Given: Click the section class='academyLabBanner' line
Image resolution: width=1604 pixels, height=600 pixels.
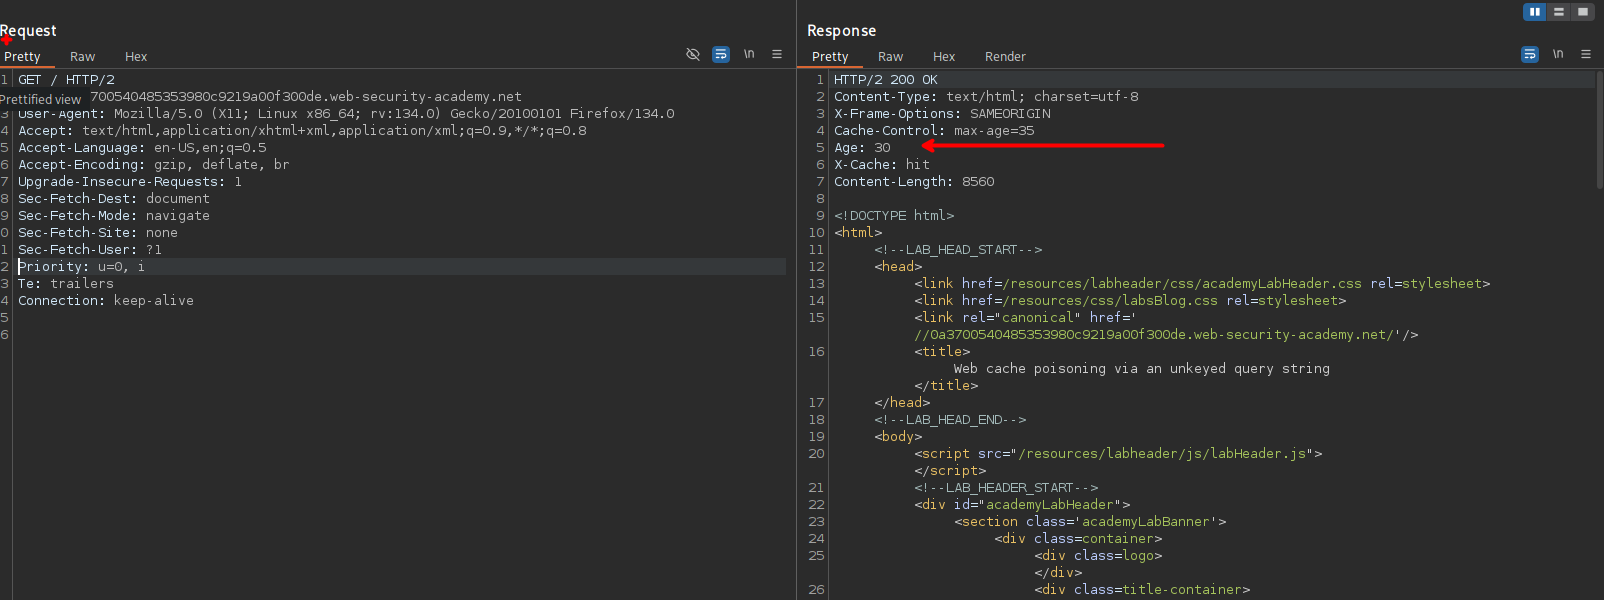Looking at the screenshot, I should [x=1090, y=521].
